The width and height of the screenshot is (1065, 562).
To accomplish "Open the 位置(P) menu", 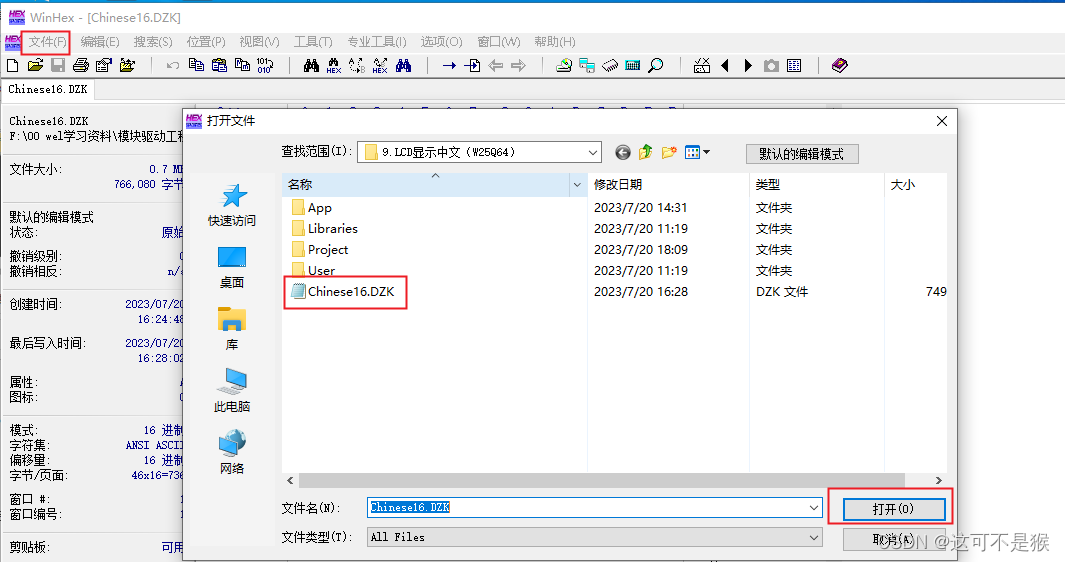I will click(206, 41).
